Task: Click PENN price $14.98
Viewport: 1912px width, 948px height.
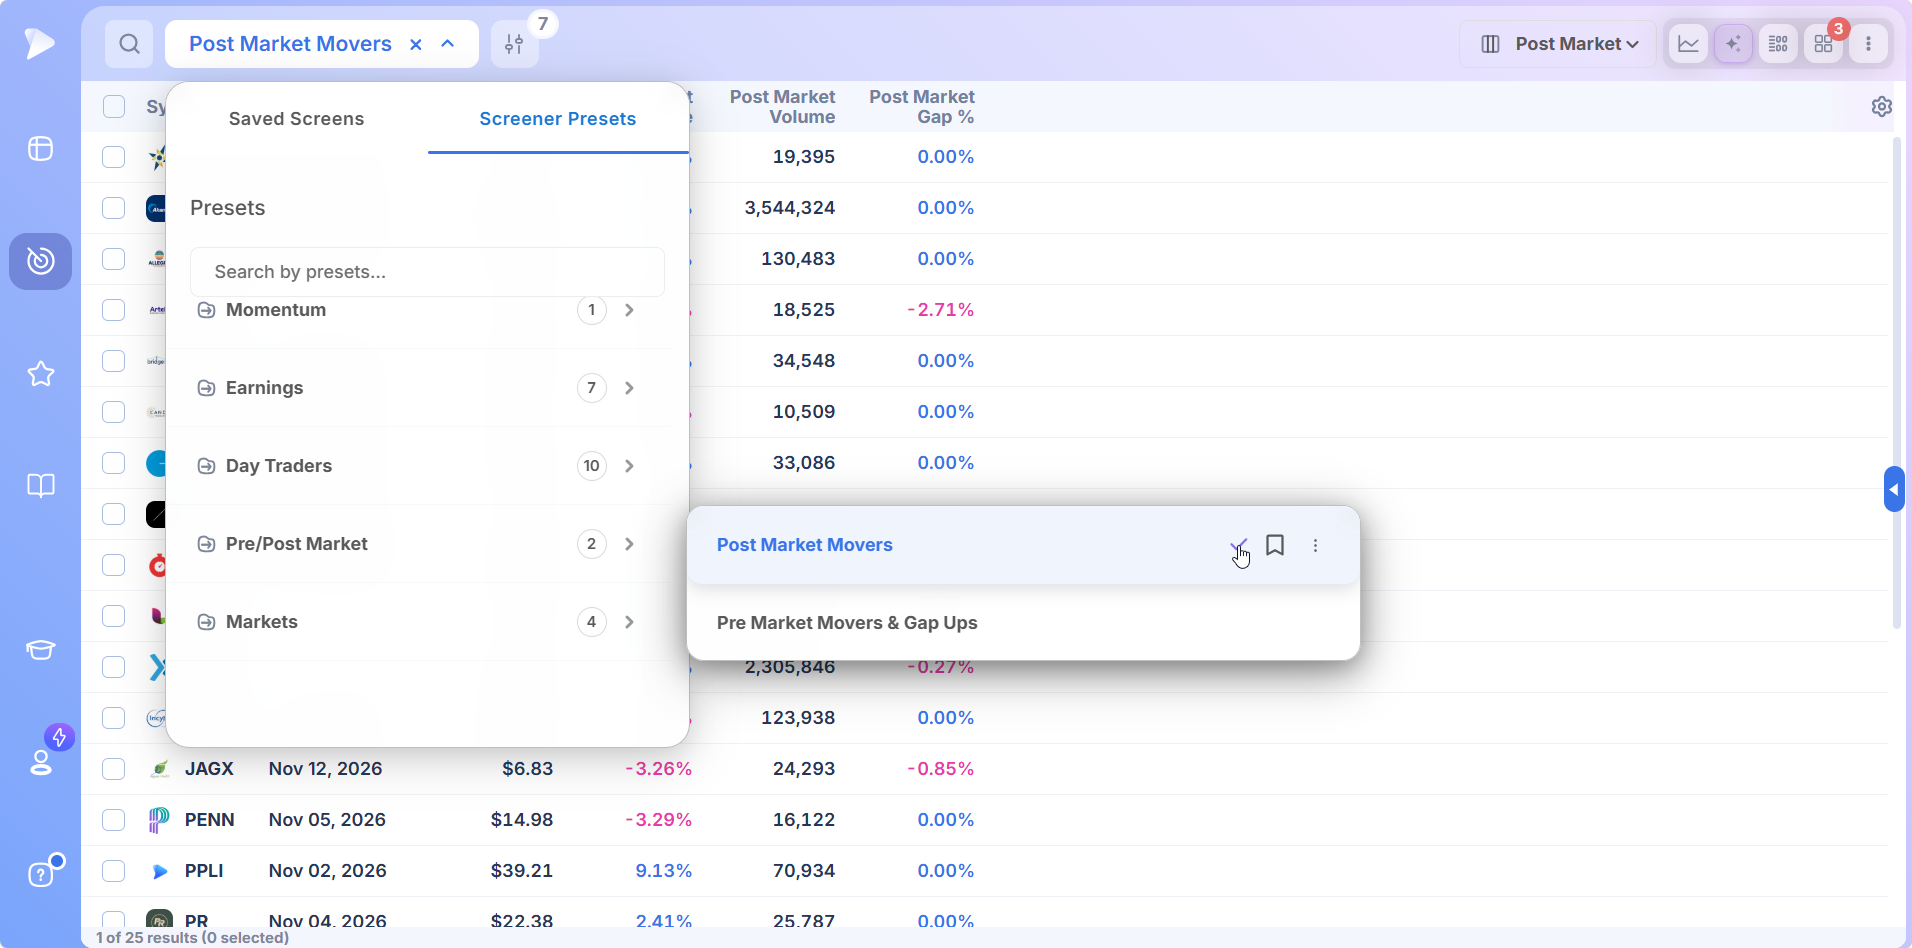Action: click(522, 820)
